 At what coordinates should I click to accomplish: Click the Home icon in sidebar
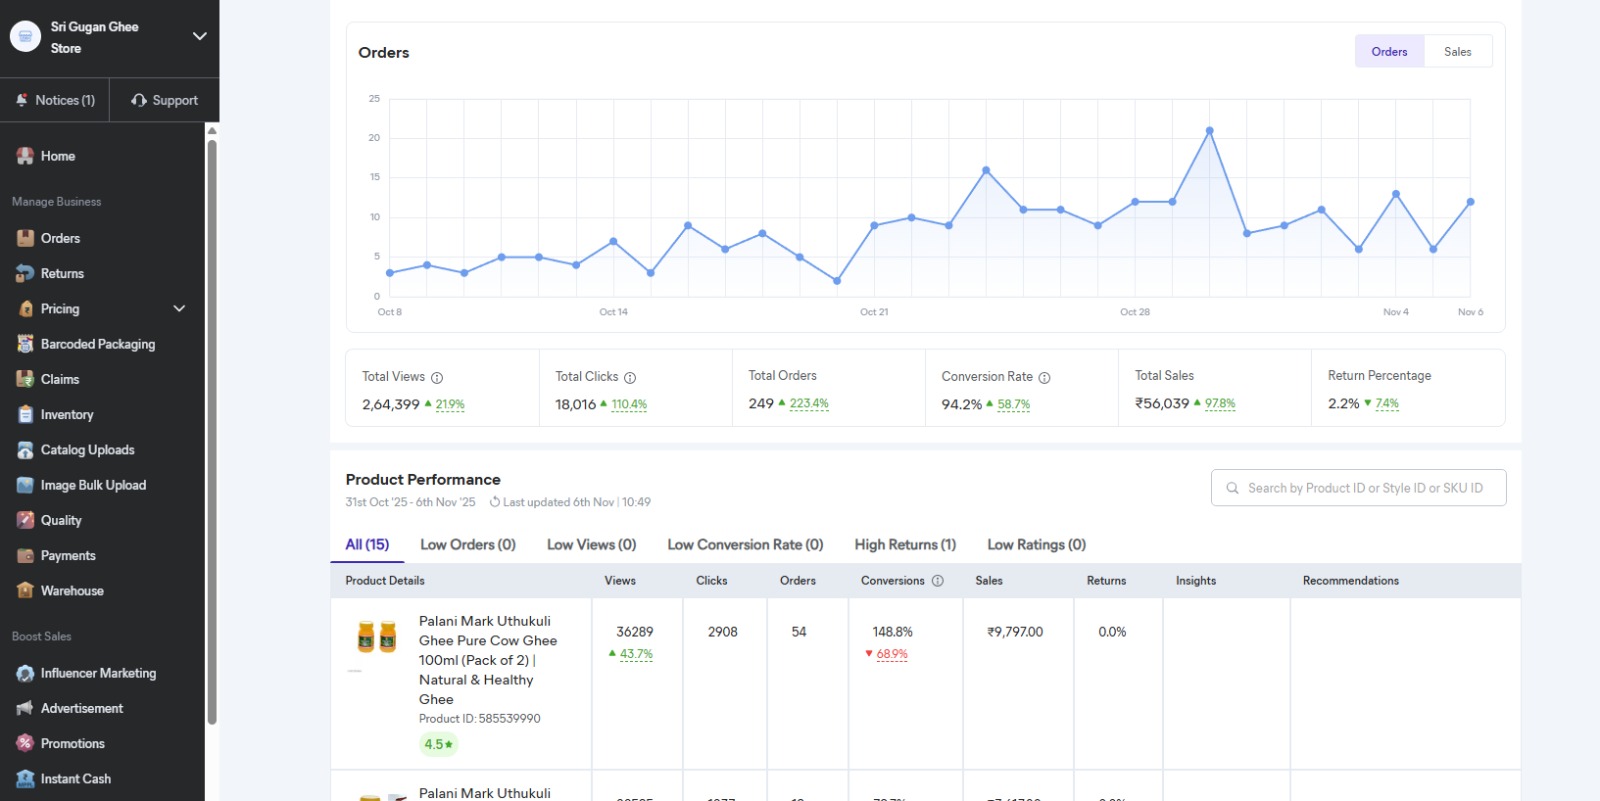click(25, 156)
